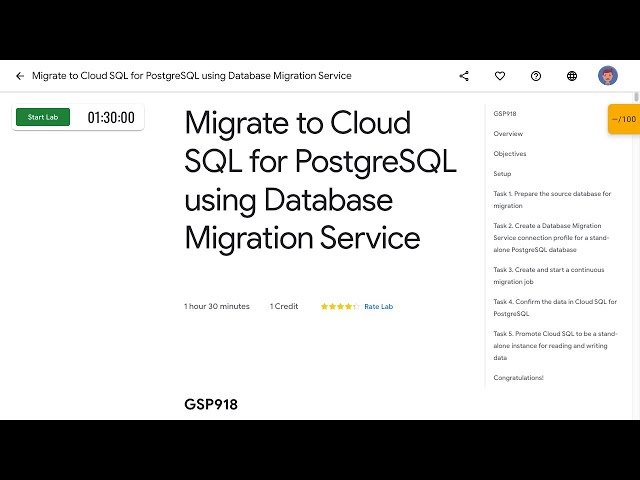Open the score badge showing –/100
The height and width of the screenshot is (480, 640).
tap(624, 119)
